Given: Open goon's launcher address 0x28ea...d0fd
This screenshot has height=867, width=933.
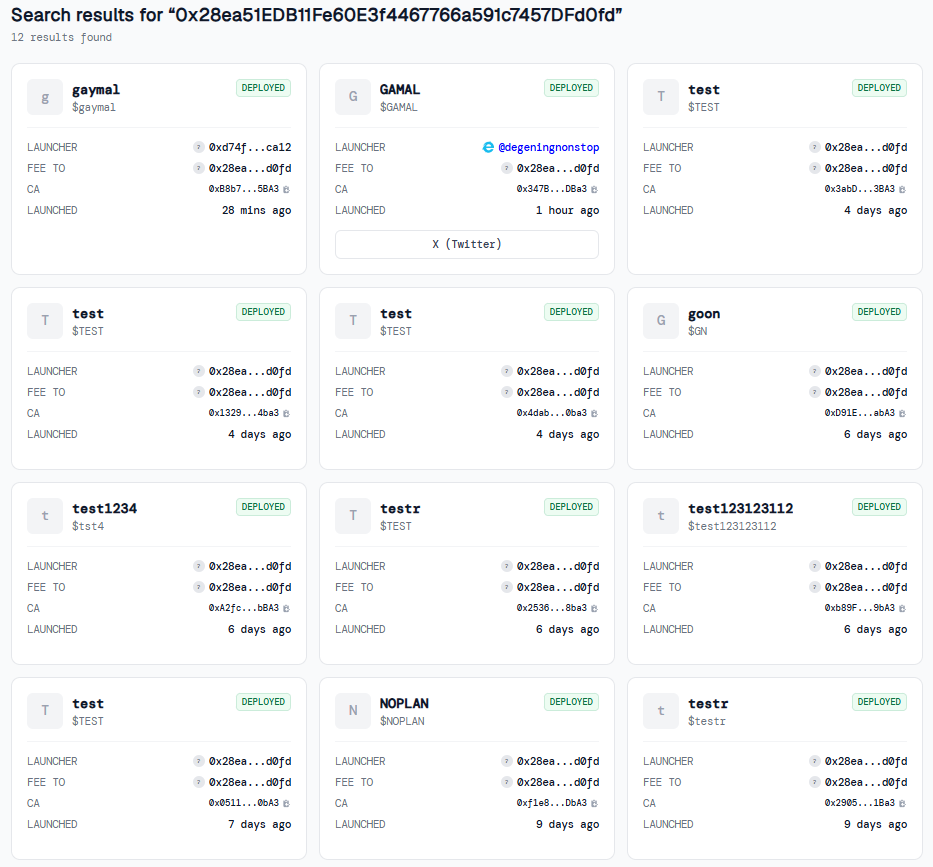Looking at the screenshot, I should (866, 371).
